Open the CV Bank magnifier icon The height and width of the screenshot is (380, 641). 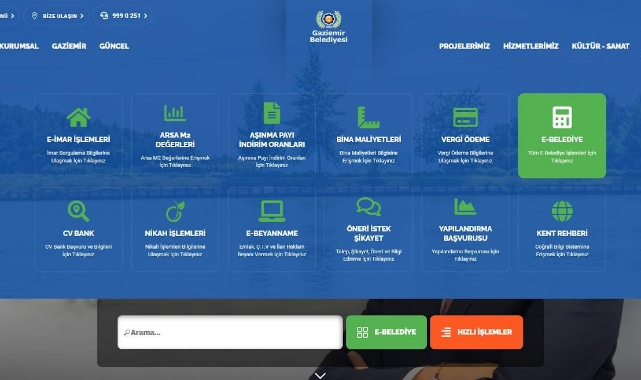(78, 211)
